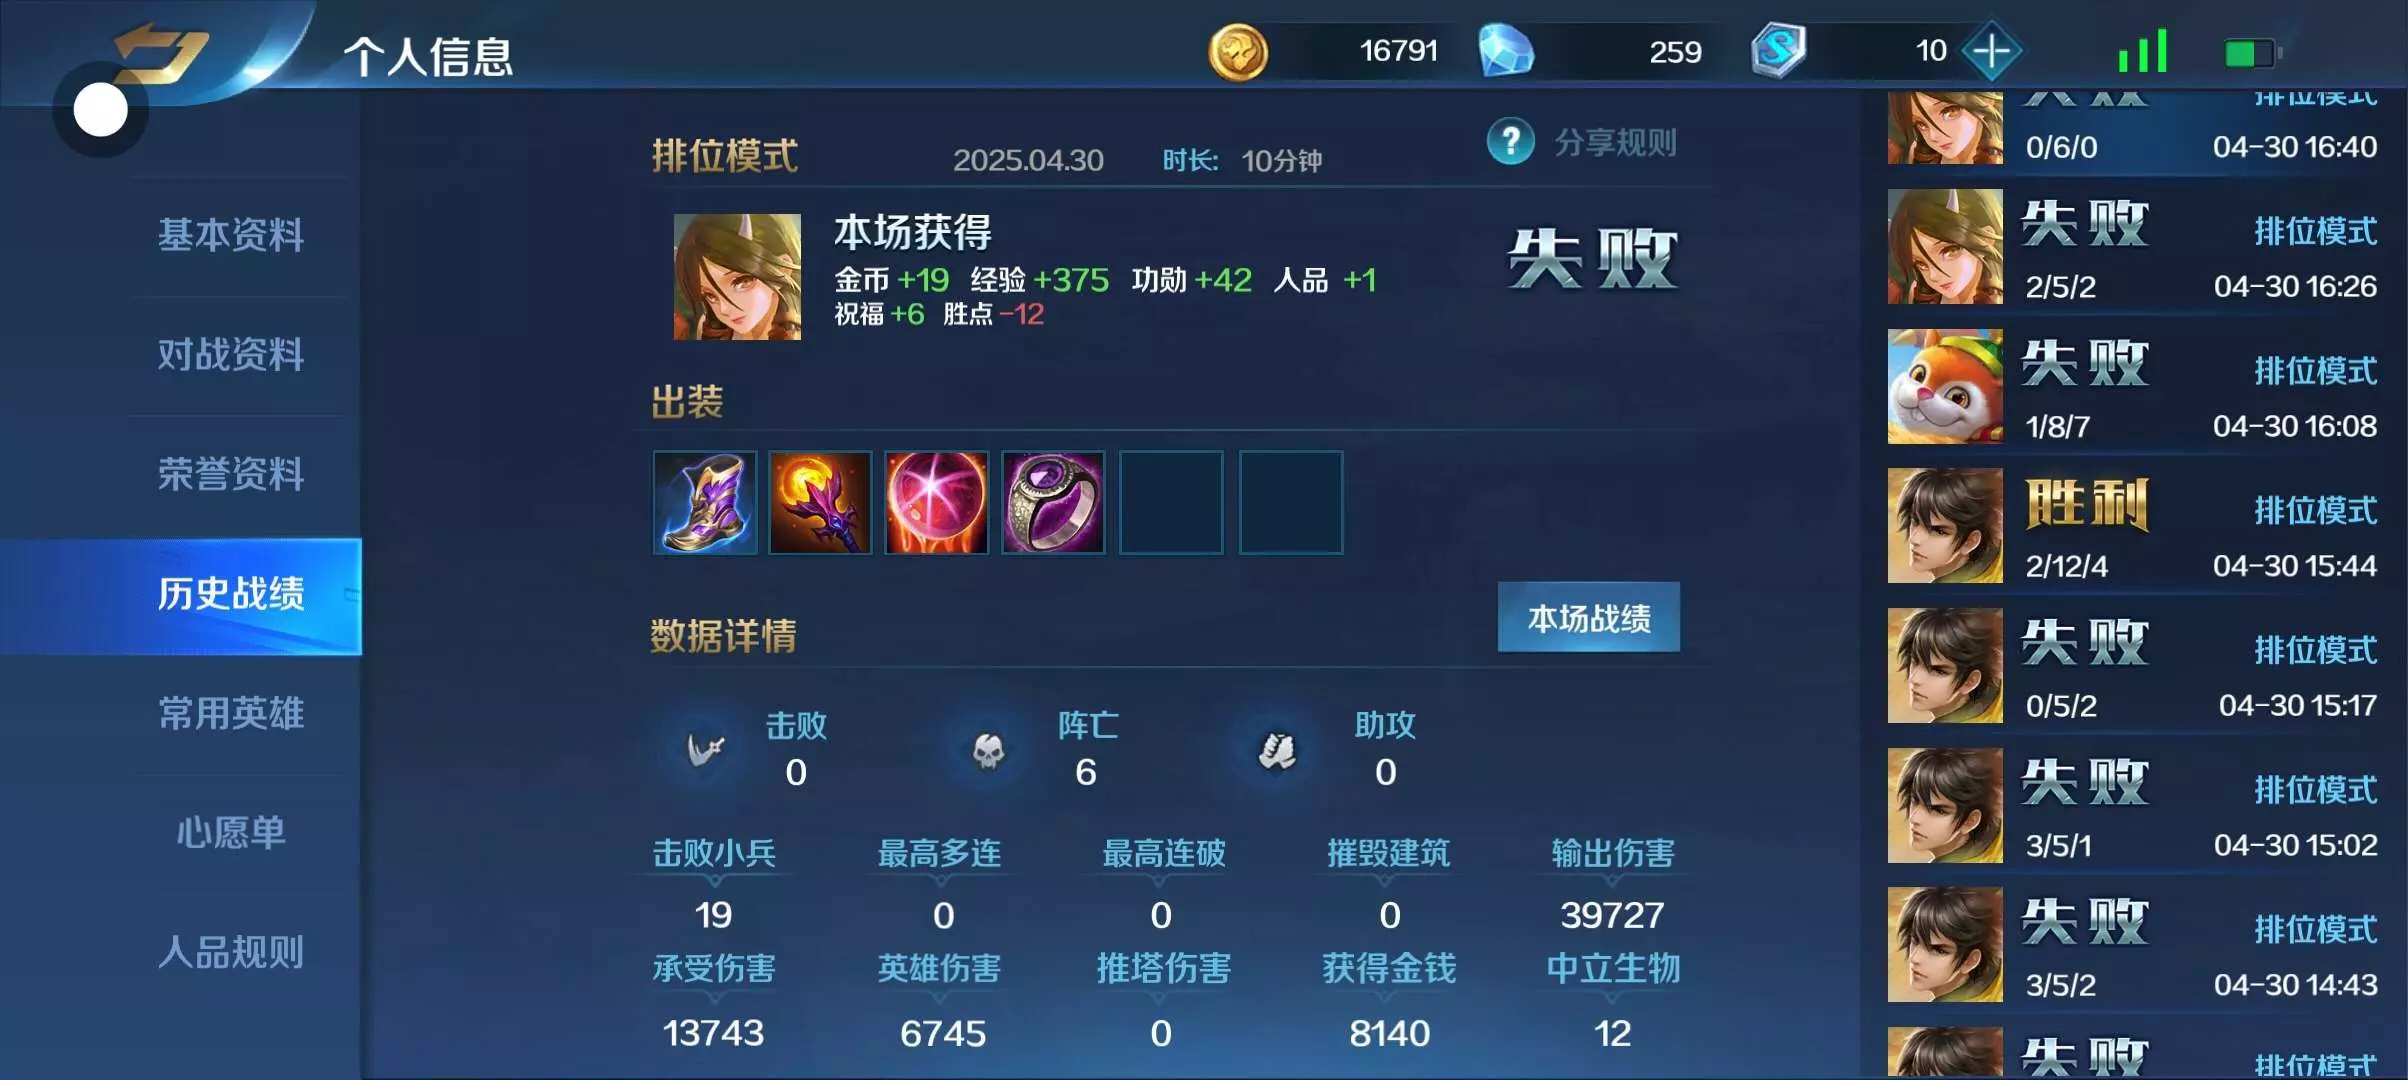
Task: Select the purple ring equipment icon
Action: pyautogui.click(x=1053, y=502)
